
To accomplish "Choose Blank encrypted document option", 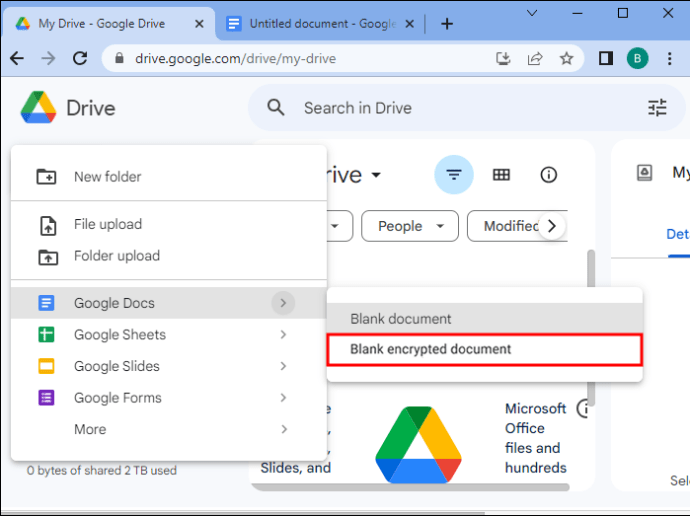I will click(x=484, y=349).
